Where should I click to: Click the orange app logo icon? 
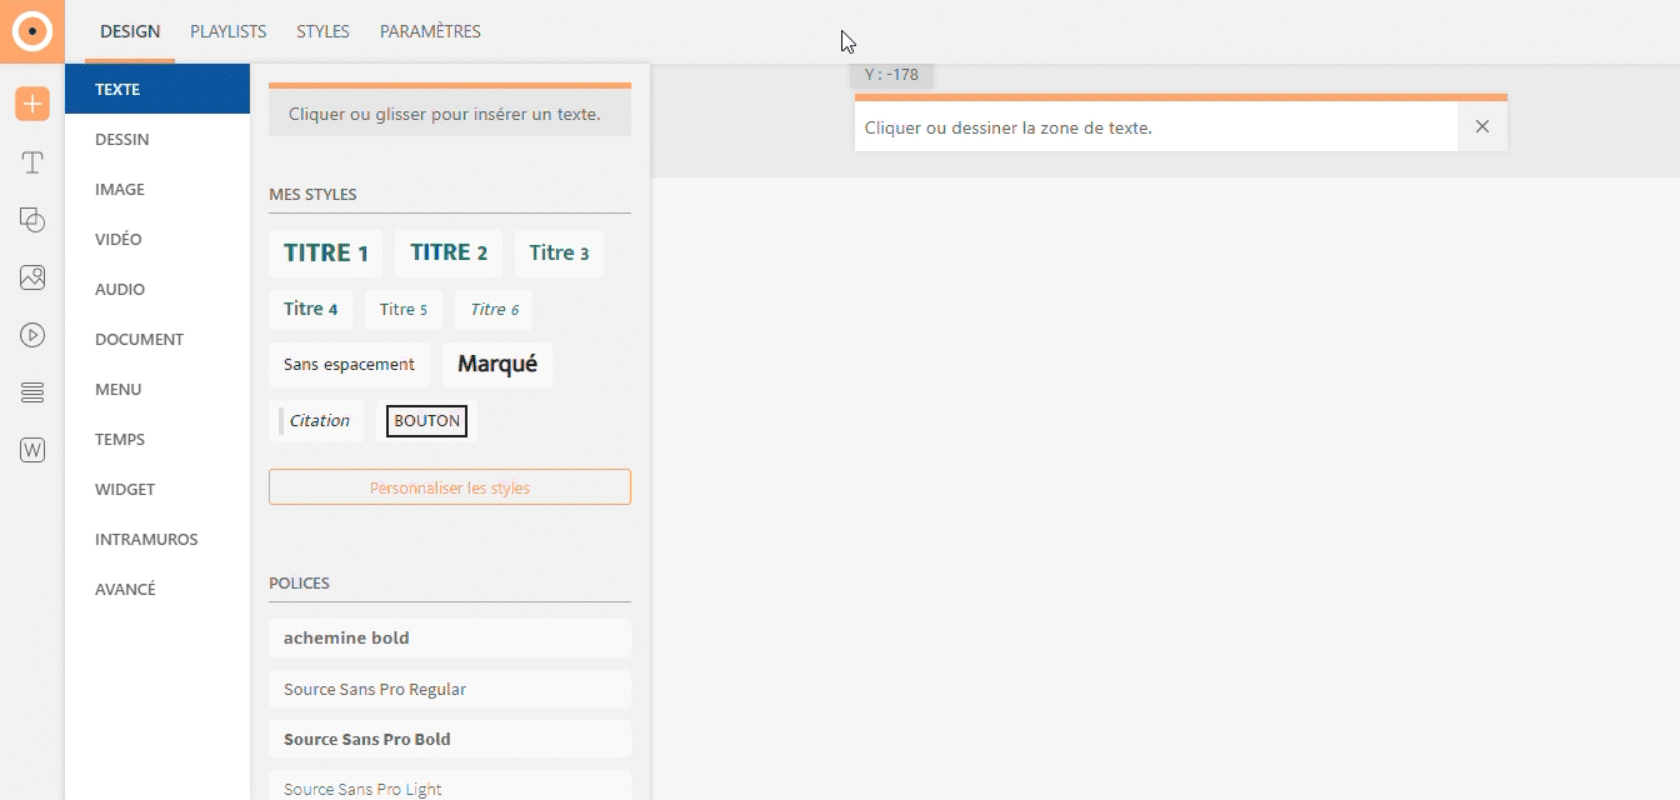32,31
